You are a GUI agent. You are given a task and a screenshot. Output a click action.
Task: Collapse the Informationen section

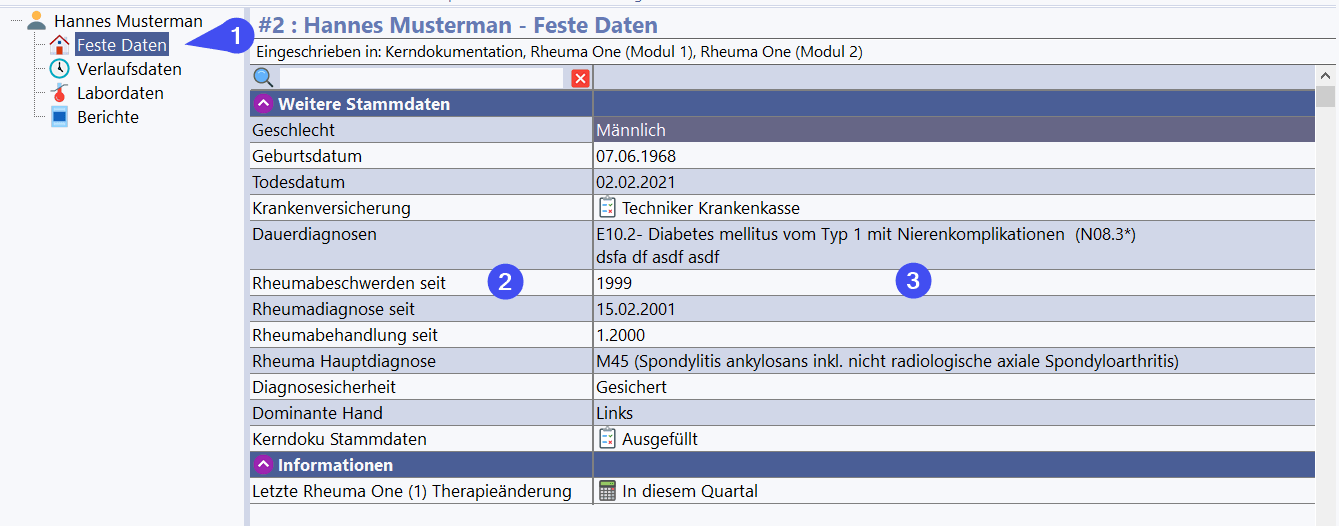(x=263, y=464)
